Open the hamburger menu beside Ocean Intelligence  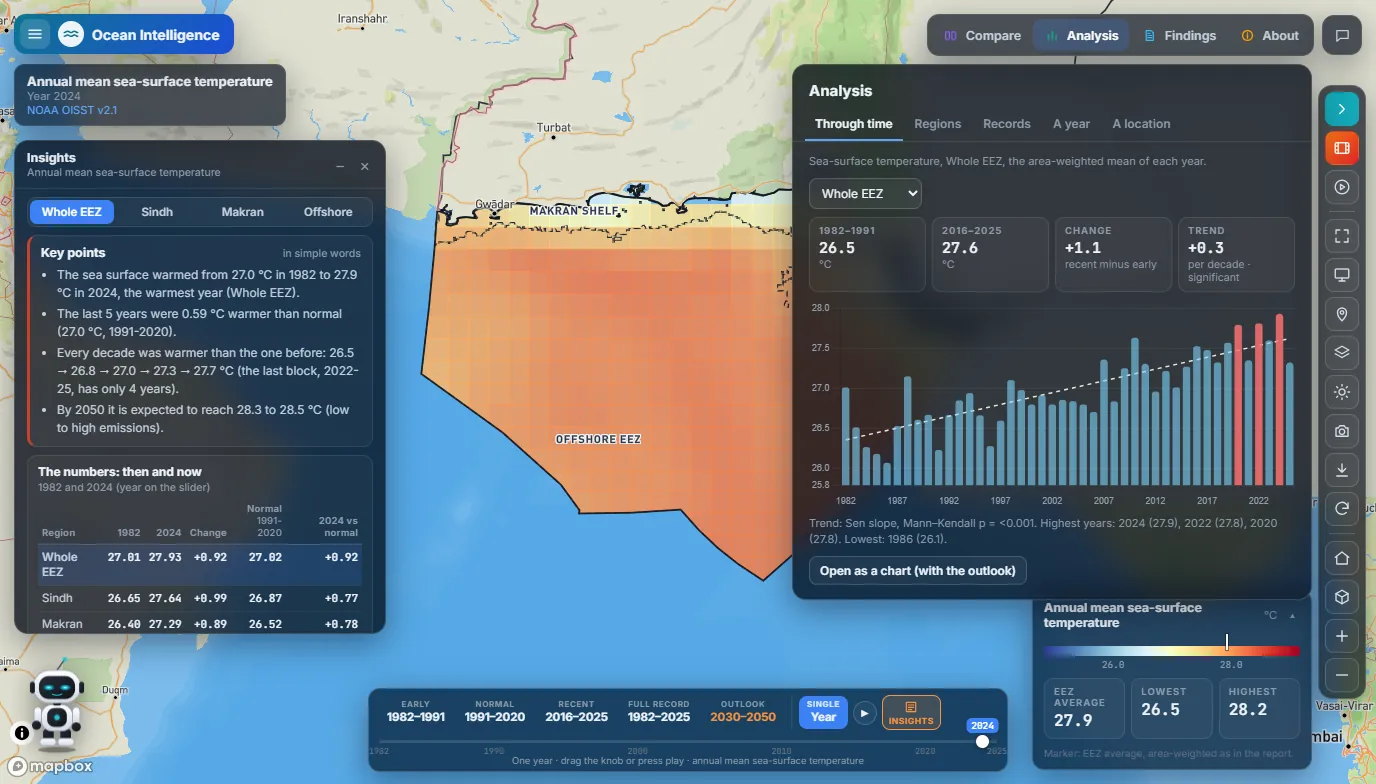coord(35,35)
